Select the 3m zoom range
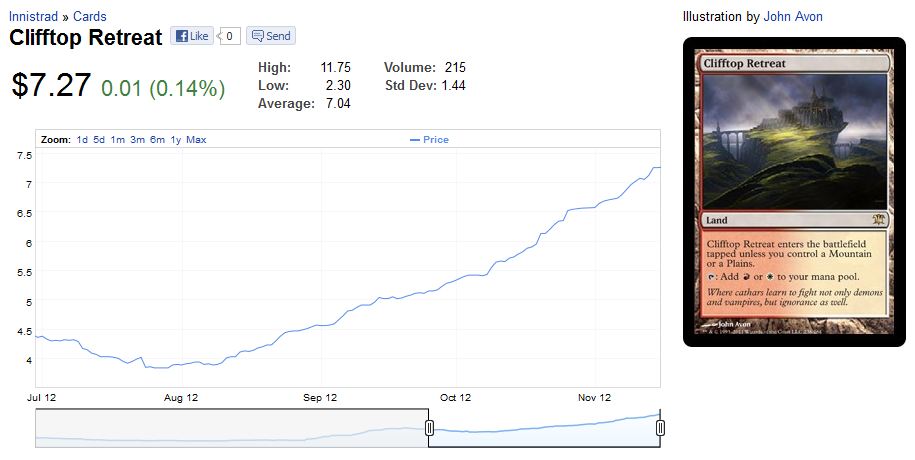This screenshot has height=460, width=915. pos(137,140)
